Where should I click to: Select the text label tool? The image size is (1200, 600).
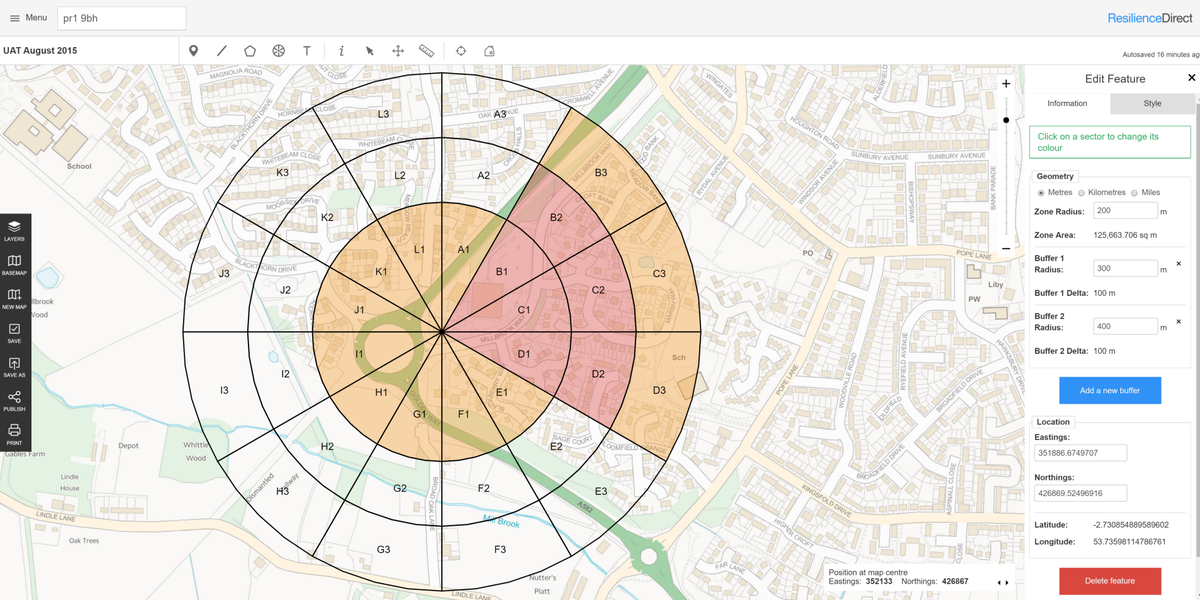click(x=307, y=50)
